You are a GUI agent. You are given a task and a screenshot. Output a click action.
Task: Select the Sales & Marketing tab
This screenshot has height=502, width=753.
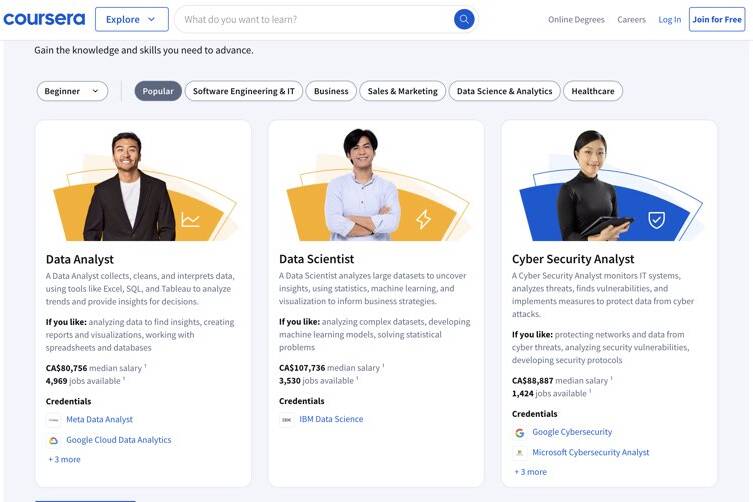(402, 91)
